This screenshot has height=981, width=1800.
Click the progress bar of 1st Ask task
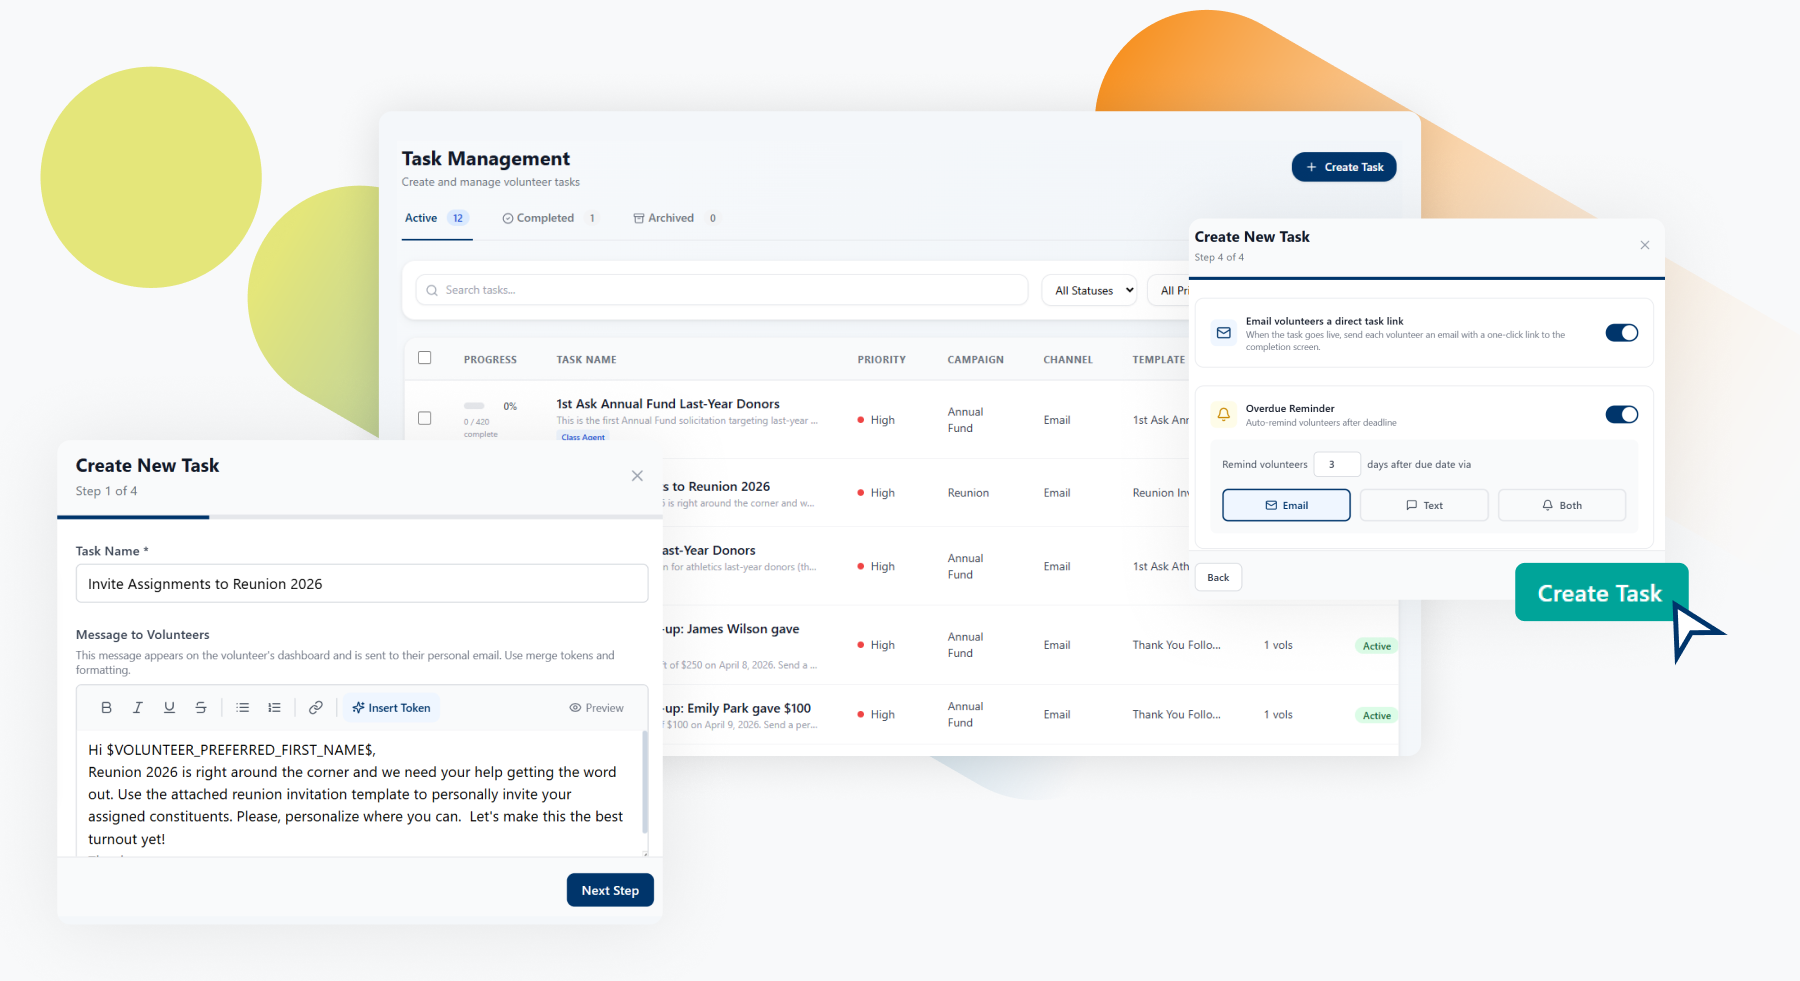point(474,406)
